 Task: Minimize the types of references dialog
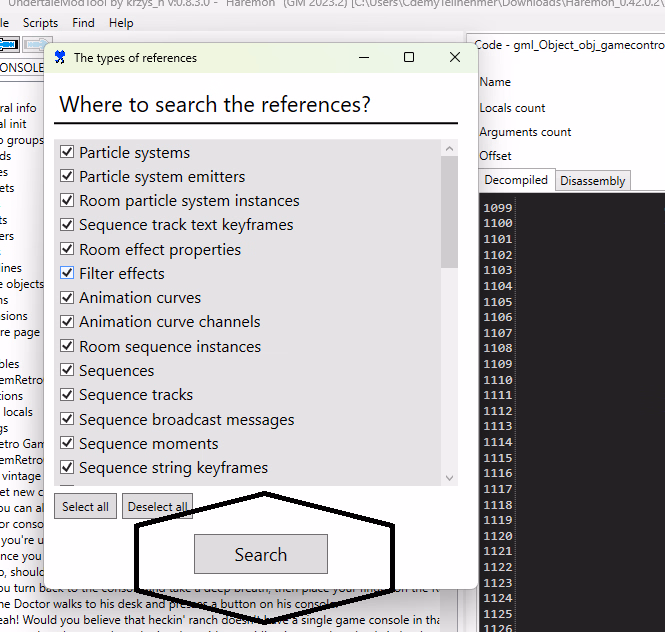(363, 58)
